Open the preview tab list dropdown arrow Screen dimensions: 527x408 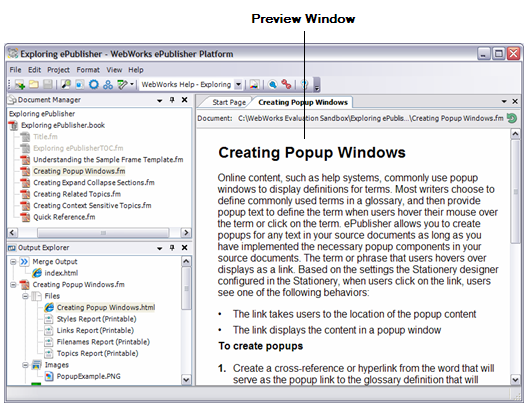(x=504, y=101)
